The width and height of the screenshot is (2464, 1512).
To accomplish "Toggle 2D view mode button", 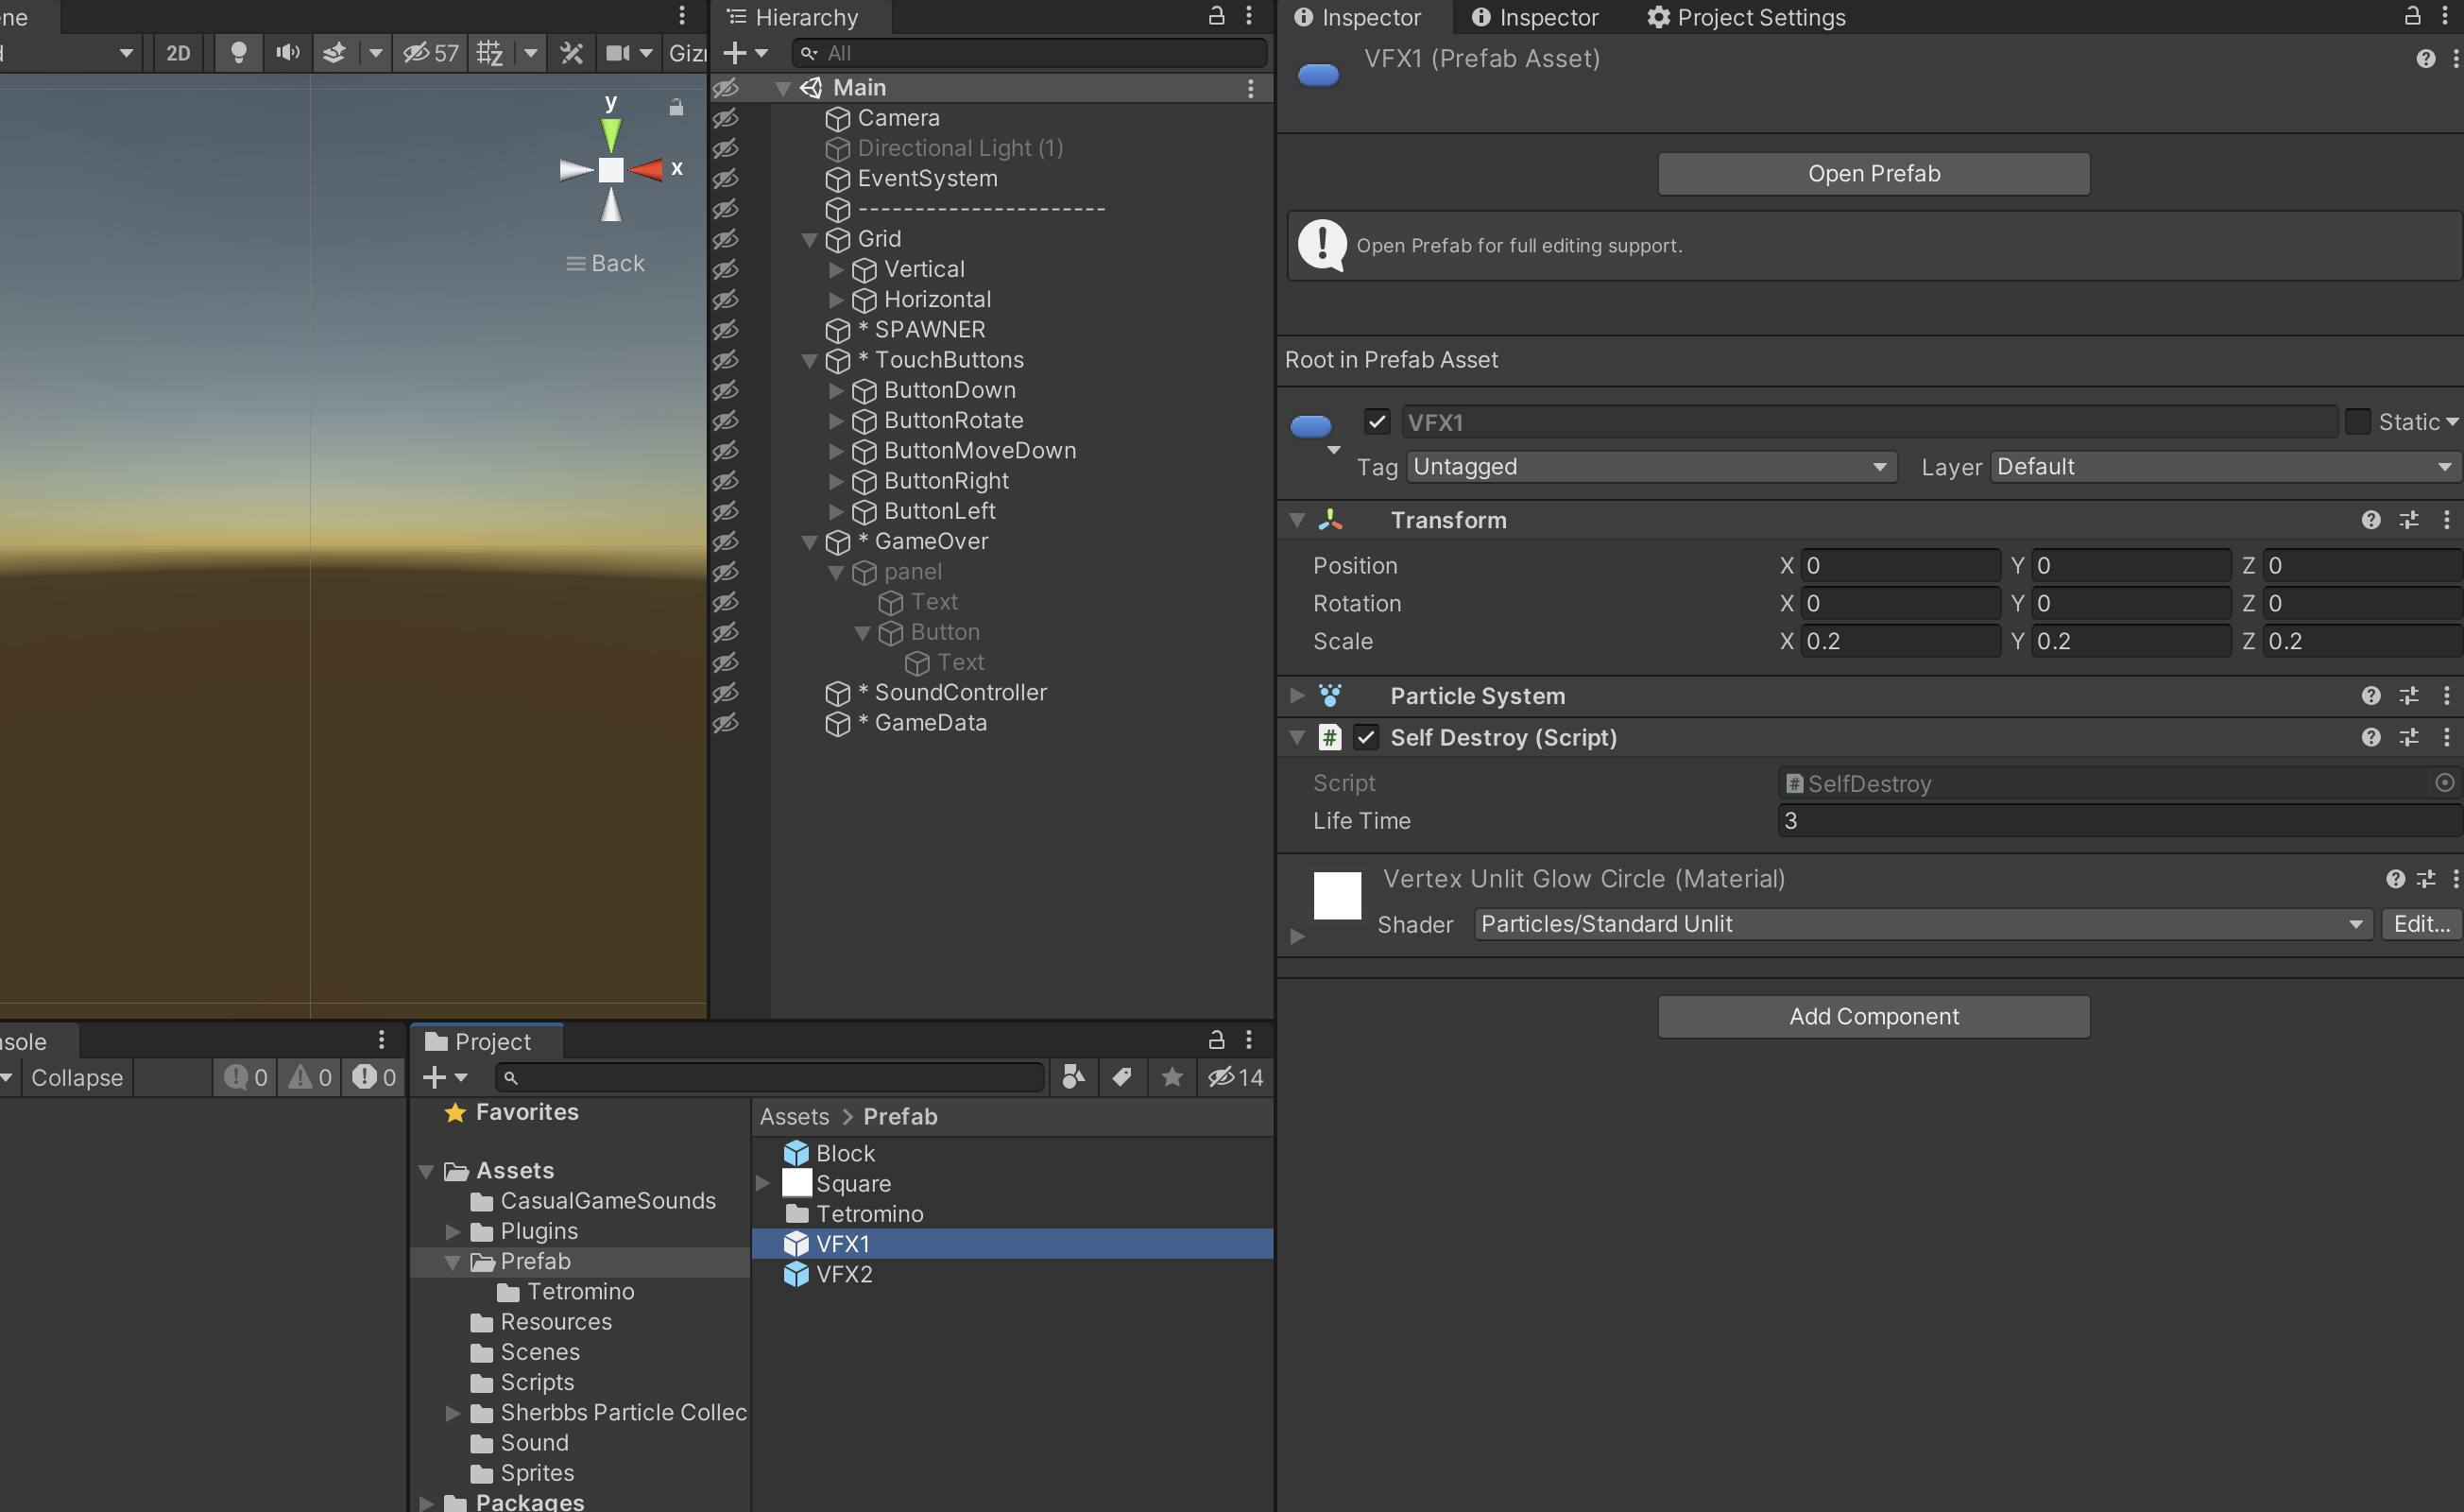I will click(178, 53).
